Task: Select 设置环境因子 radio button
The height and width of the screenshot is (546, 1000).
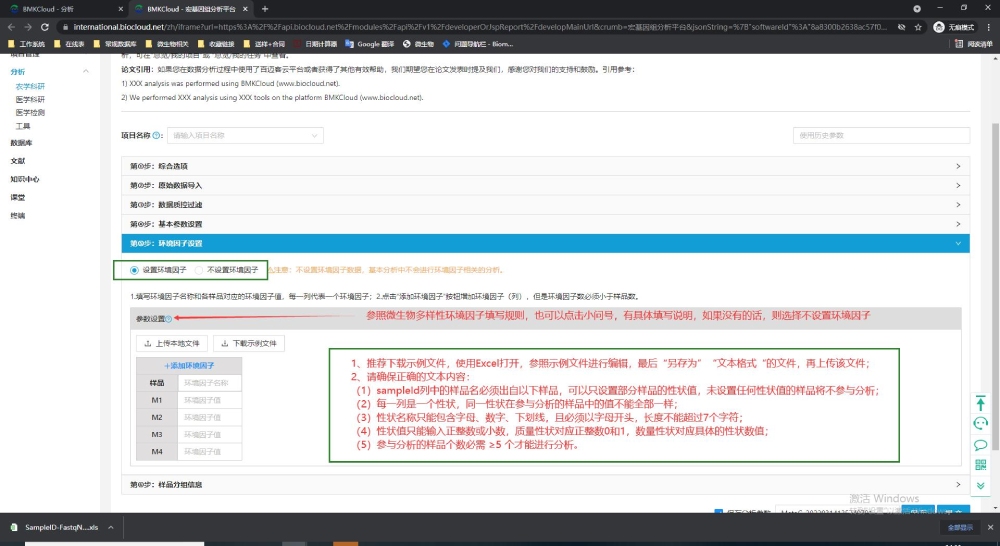Action: 135,270
